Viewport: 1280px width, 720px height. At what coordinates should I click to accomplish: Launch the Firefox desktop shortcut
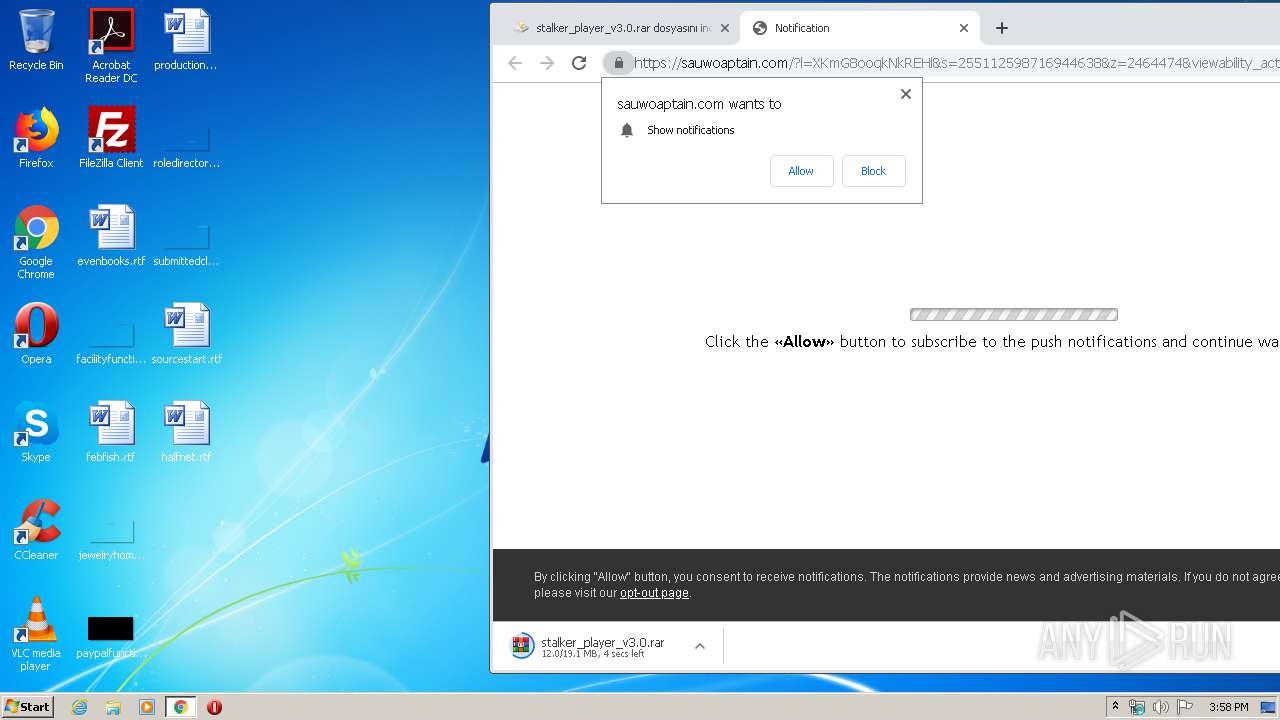(36, 138)
